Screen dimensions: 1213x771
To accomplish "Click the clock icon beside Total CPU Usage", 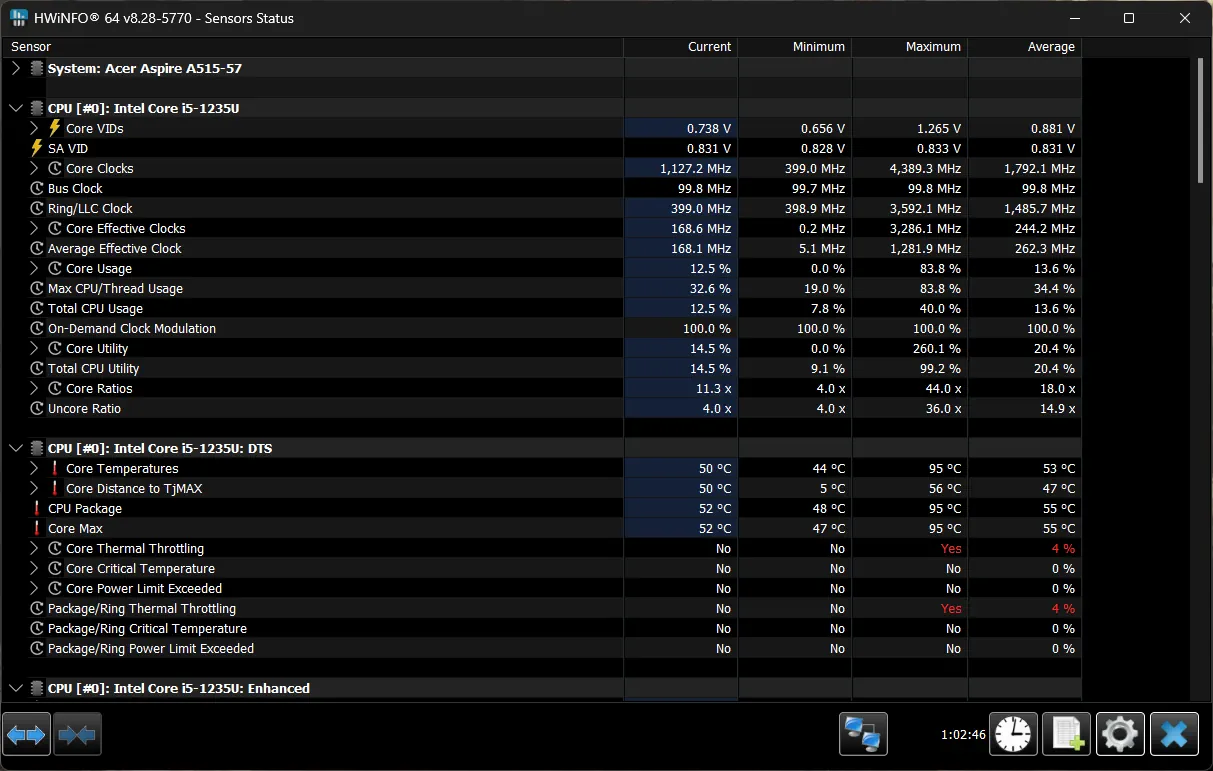I will [37, 308].
